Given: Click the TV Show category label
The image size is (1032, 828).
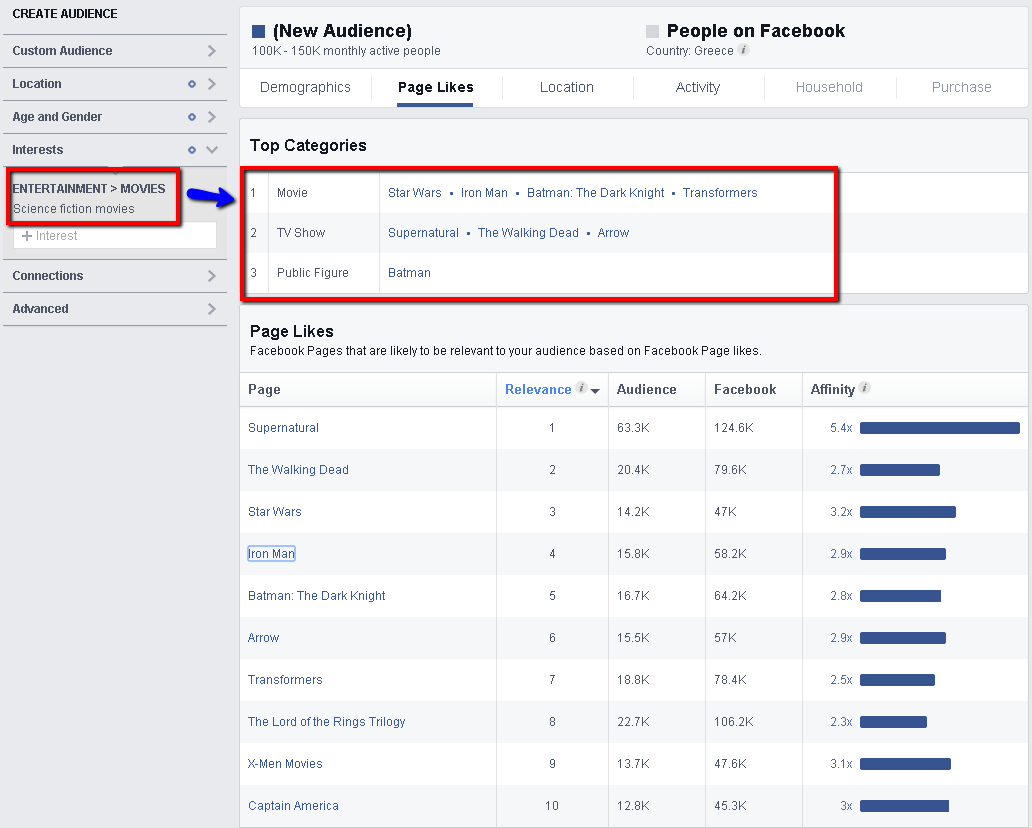Looking at the screenshot, I should tap(301, 233).
